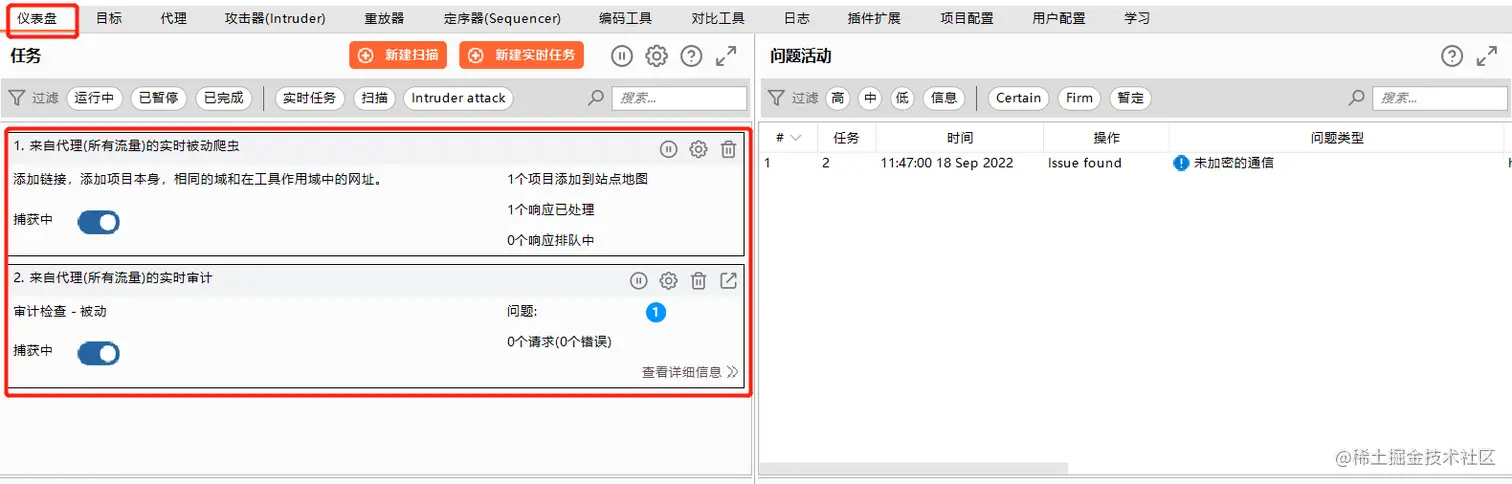Viewport: 1512px width, 484px height.
Task: Open the 攻击器(Intruder) tab
Action: coord(276,19)
